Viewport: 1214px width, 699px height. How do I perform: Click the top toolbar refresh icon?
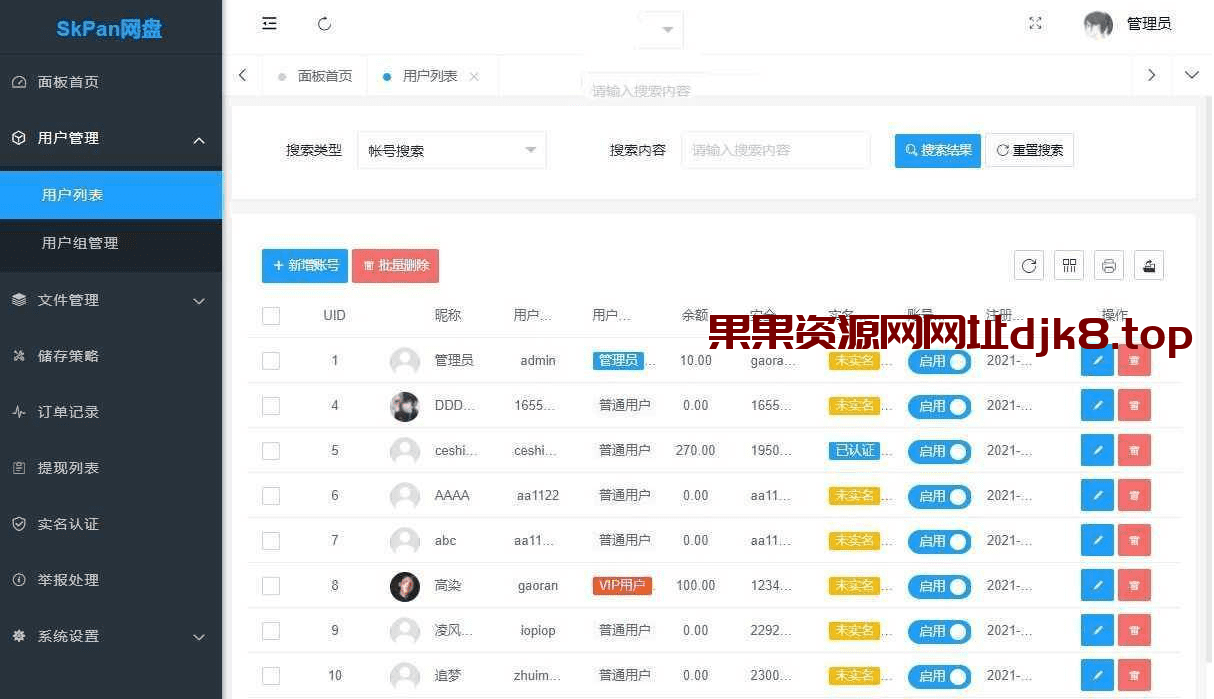pyautogui.click(x=324, y=23)
